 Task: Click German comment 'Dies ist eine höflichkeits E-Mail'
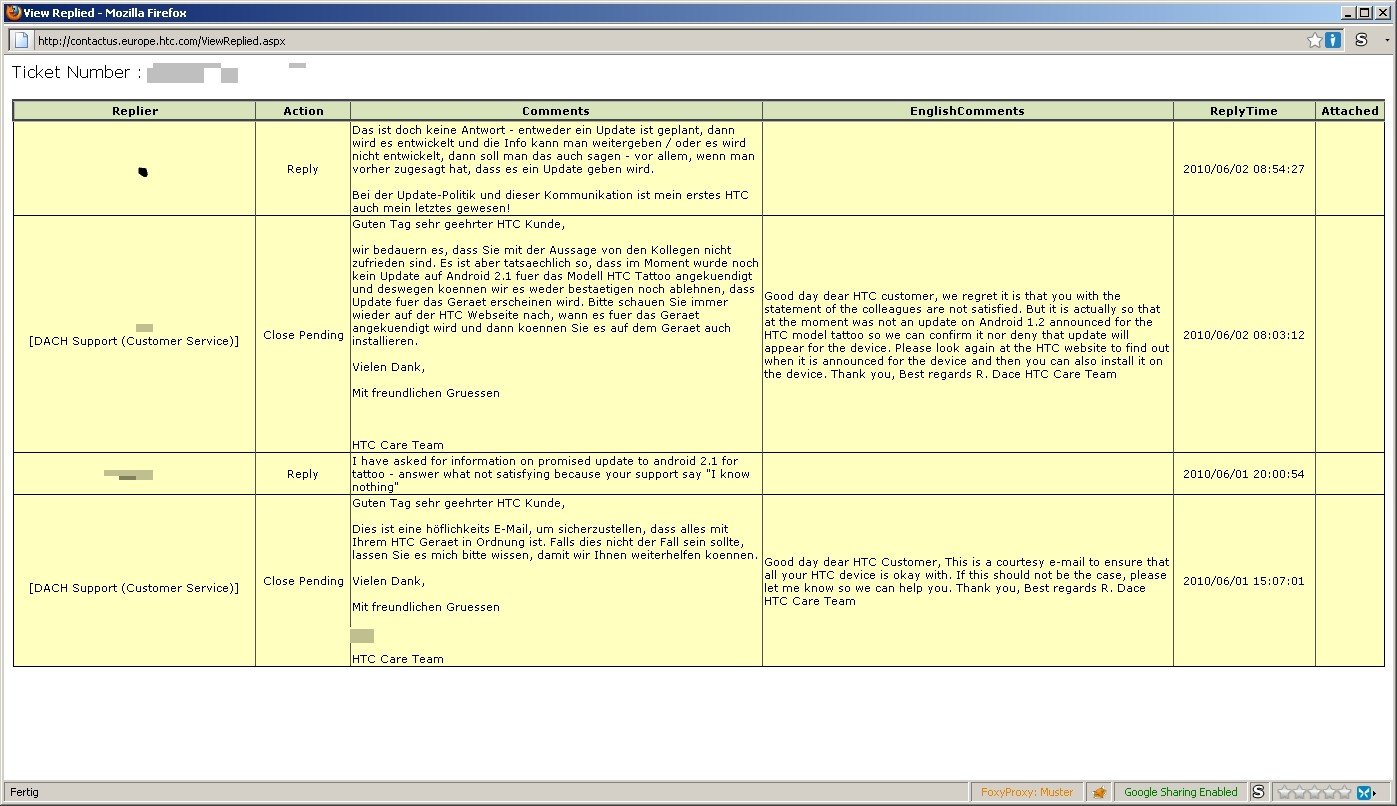tap(555, 542)
